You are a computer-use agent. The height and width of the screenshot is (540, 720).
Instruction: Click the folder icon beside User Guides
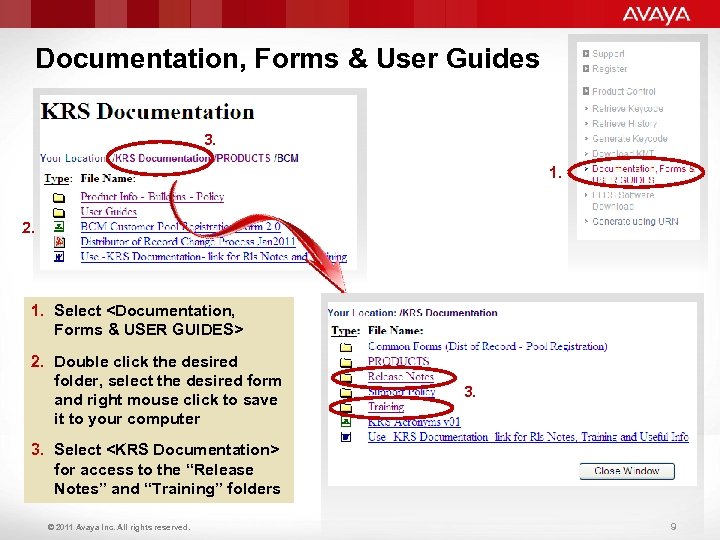tap(59, 213)
